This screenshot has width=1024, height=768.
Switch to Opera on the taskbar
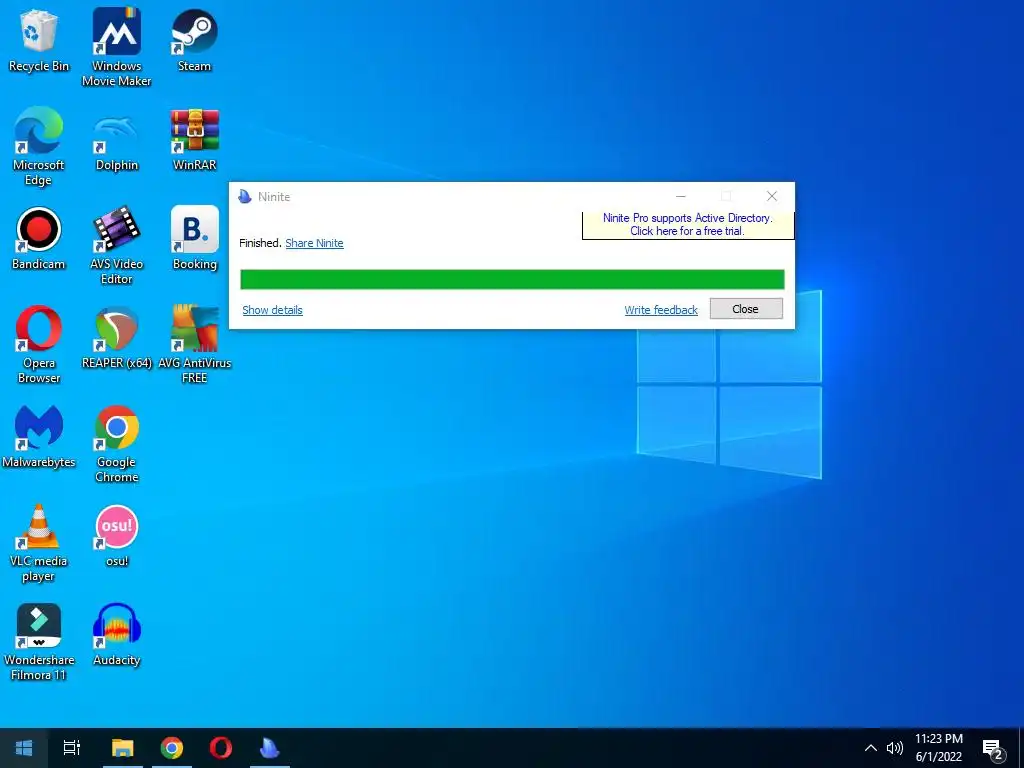(x=221, y=748)
